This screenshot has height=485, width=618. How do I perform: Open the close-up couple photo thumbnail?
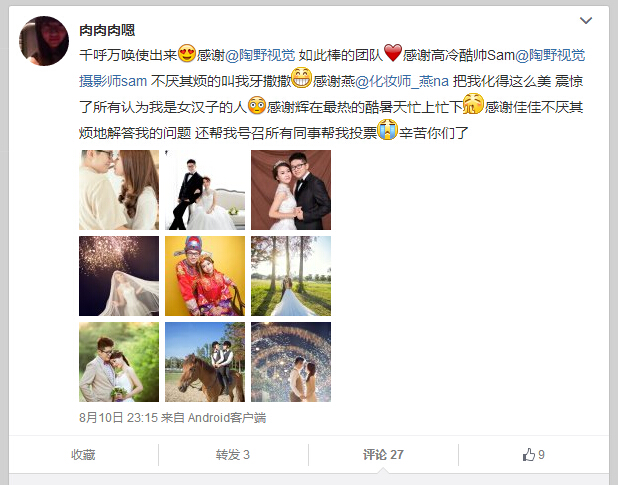(x=119, y=190)
